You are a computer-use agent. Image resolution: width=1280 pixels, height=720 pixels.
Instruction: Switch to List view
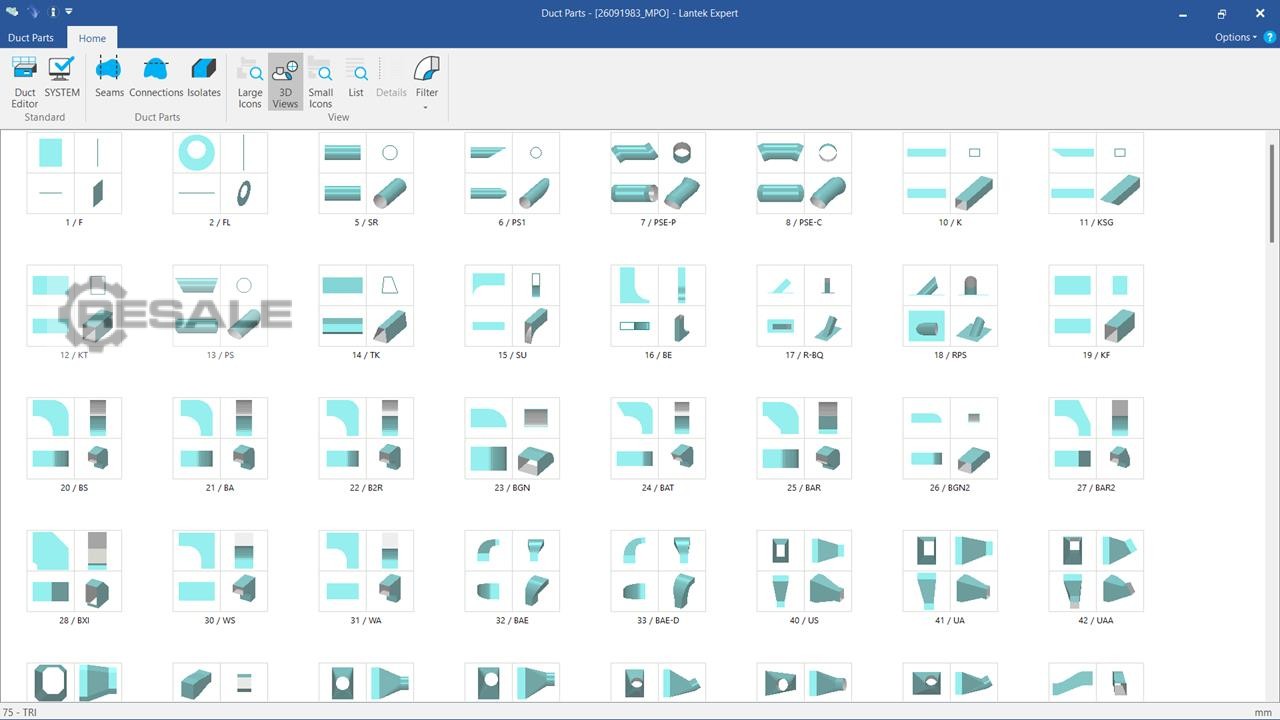[x=356, y=78]
